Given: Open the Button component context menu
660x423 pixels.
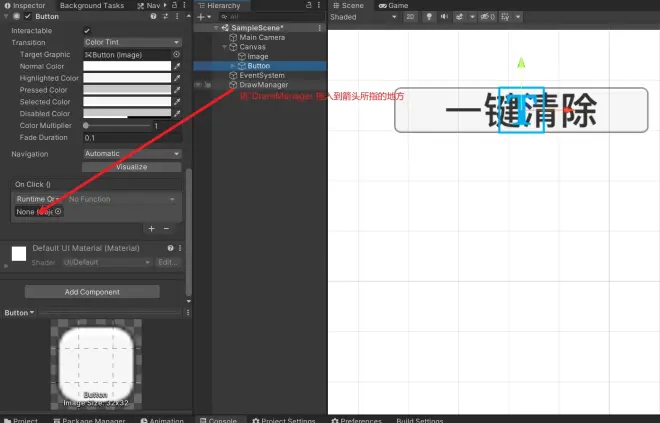Looking at the screenshot, I should click(177, 16).
